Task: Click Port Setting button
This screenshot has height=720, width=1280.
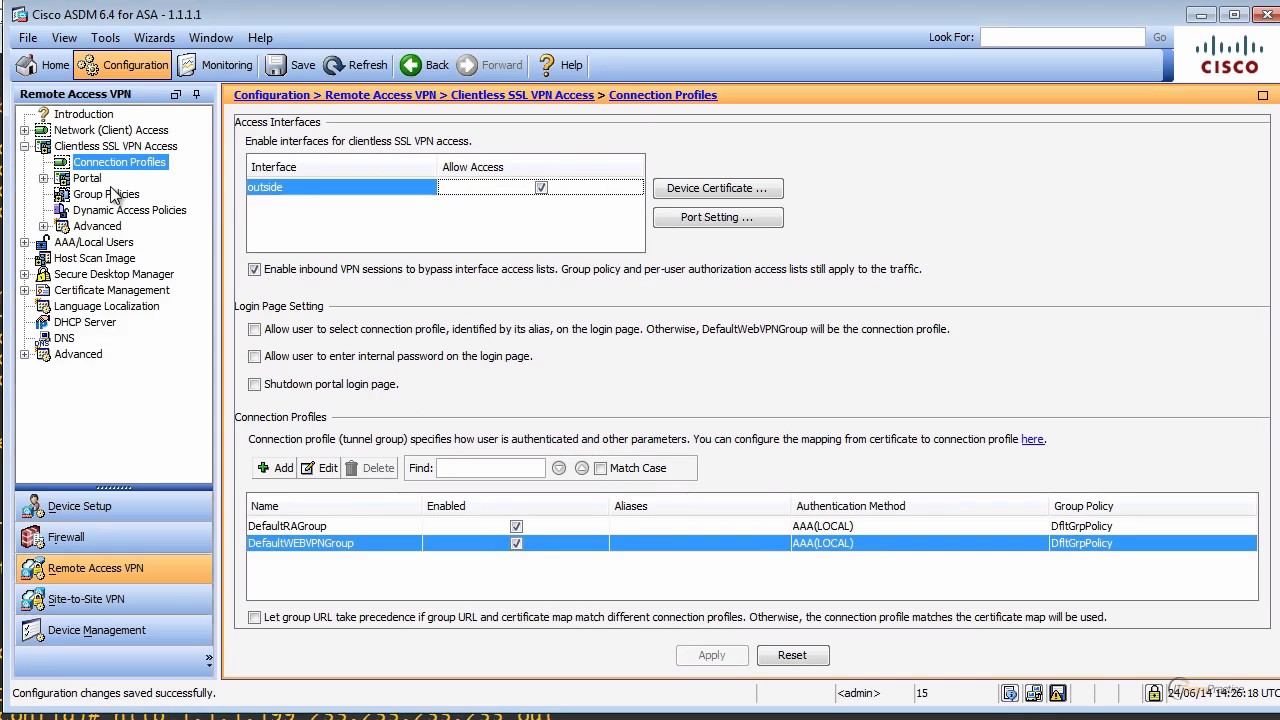Action: pyautogui.click(x=718, y=217)
